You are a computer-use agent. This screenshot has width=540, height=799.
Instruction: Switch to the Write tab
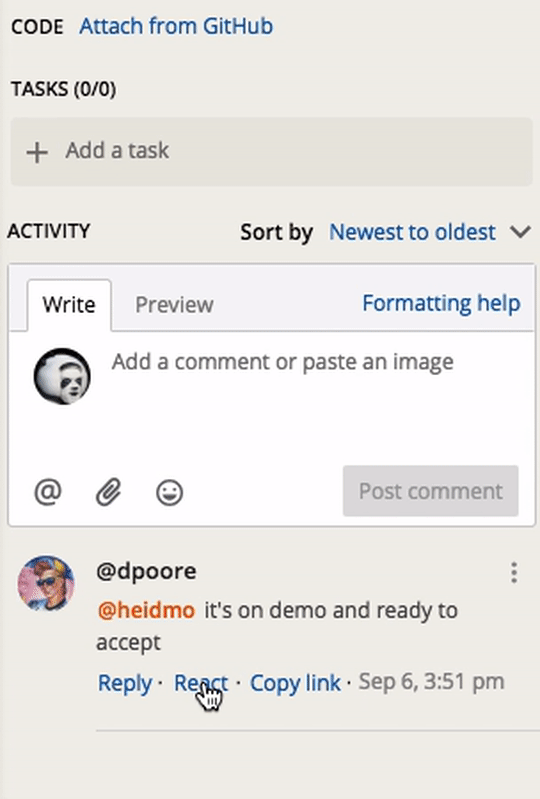69,305
